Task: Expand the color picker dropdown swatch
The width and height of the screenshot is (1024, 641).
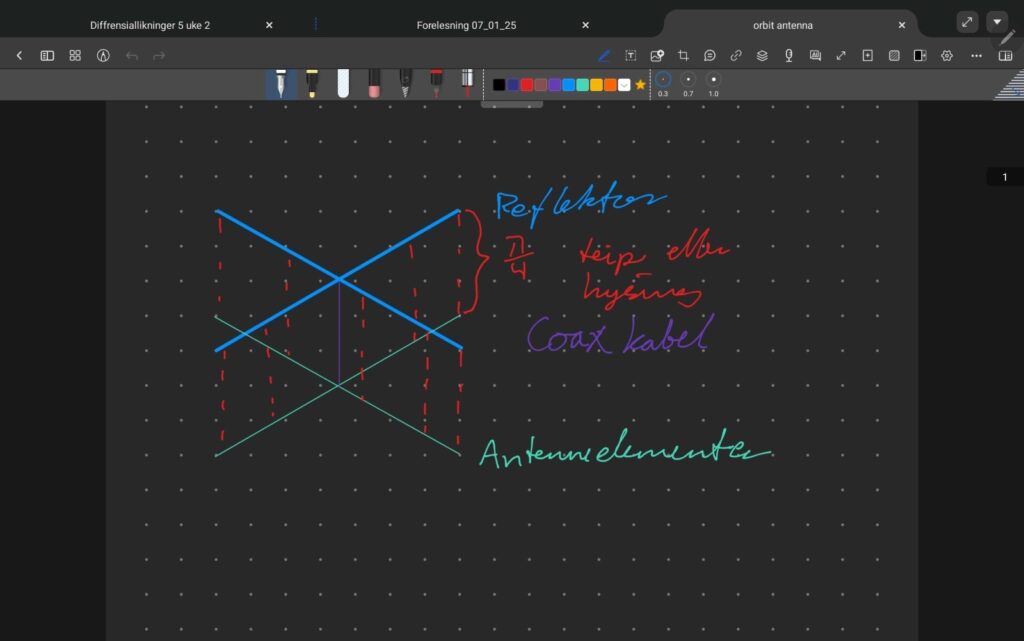Action: coord(624,85)
